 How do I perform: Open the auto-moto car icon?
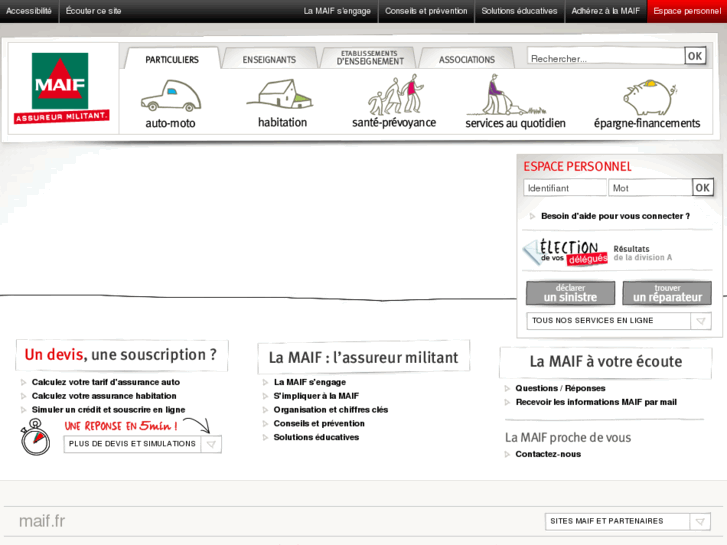(171, 95)
